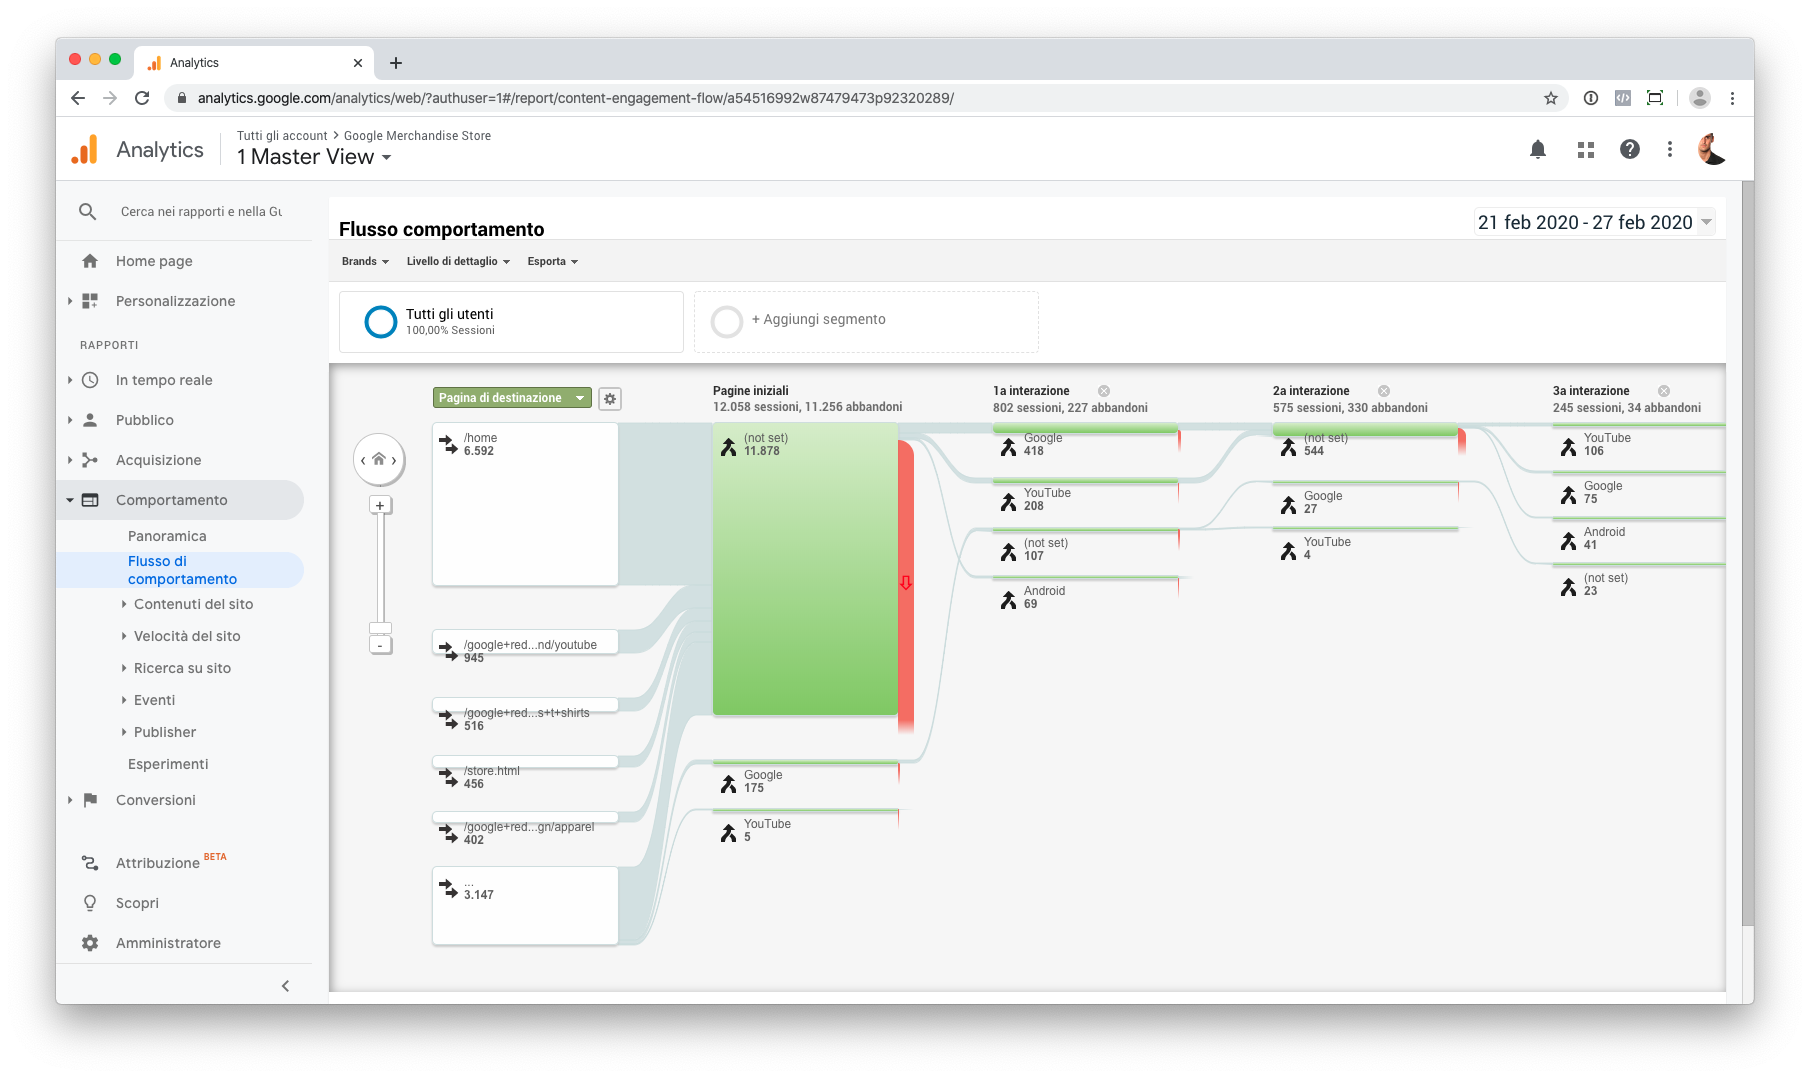This screenshot has width=1810, height=1078.
Task: Zoom out with the minus button
Action: (x=380, y=646)
